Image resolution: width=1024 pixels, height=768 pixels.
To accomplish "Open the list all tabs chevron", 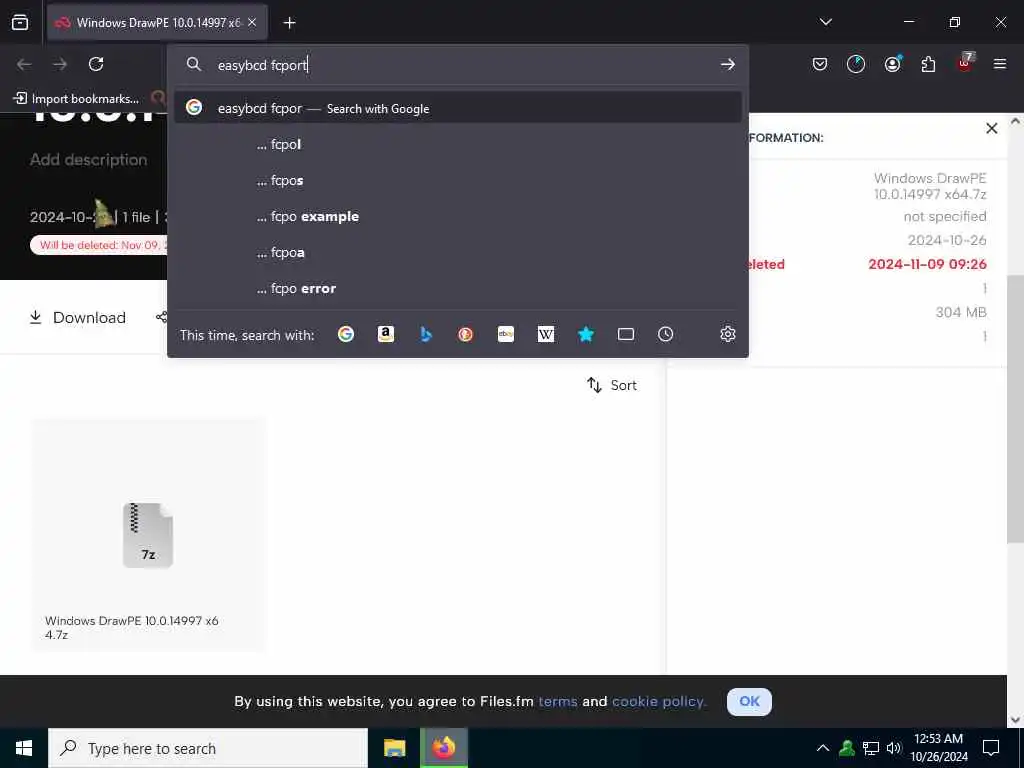I will 825,22.
